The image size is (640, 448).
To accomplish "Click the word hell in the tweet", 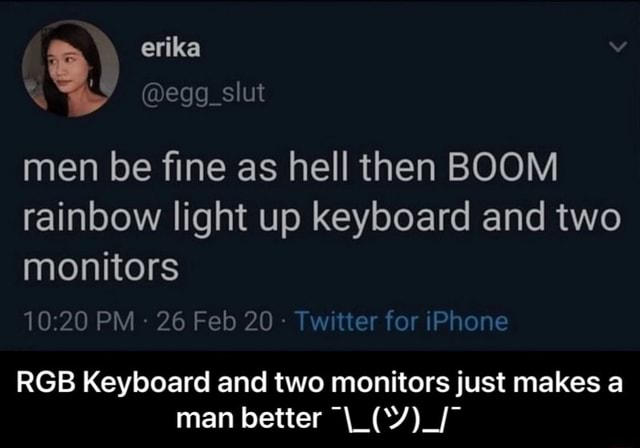I will click(x=318, y=167).
